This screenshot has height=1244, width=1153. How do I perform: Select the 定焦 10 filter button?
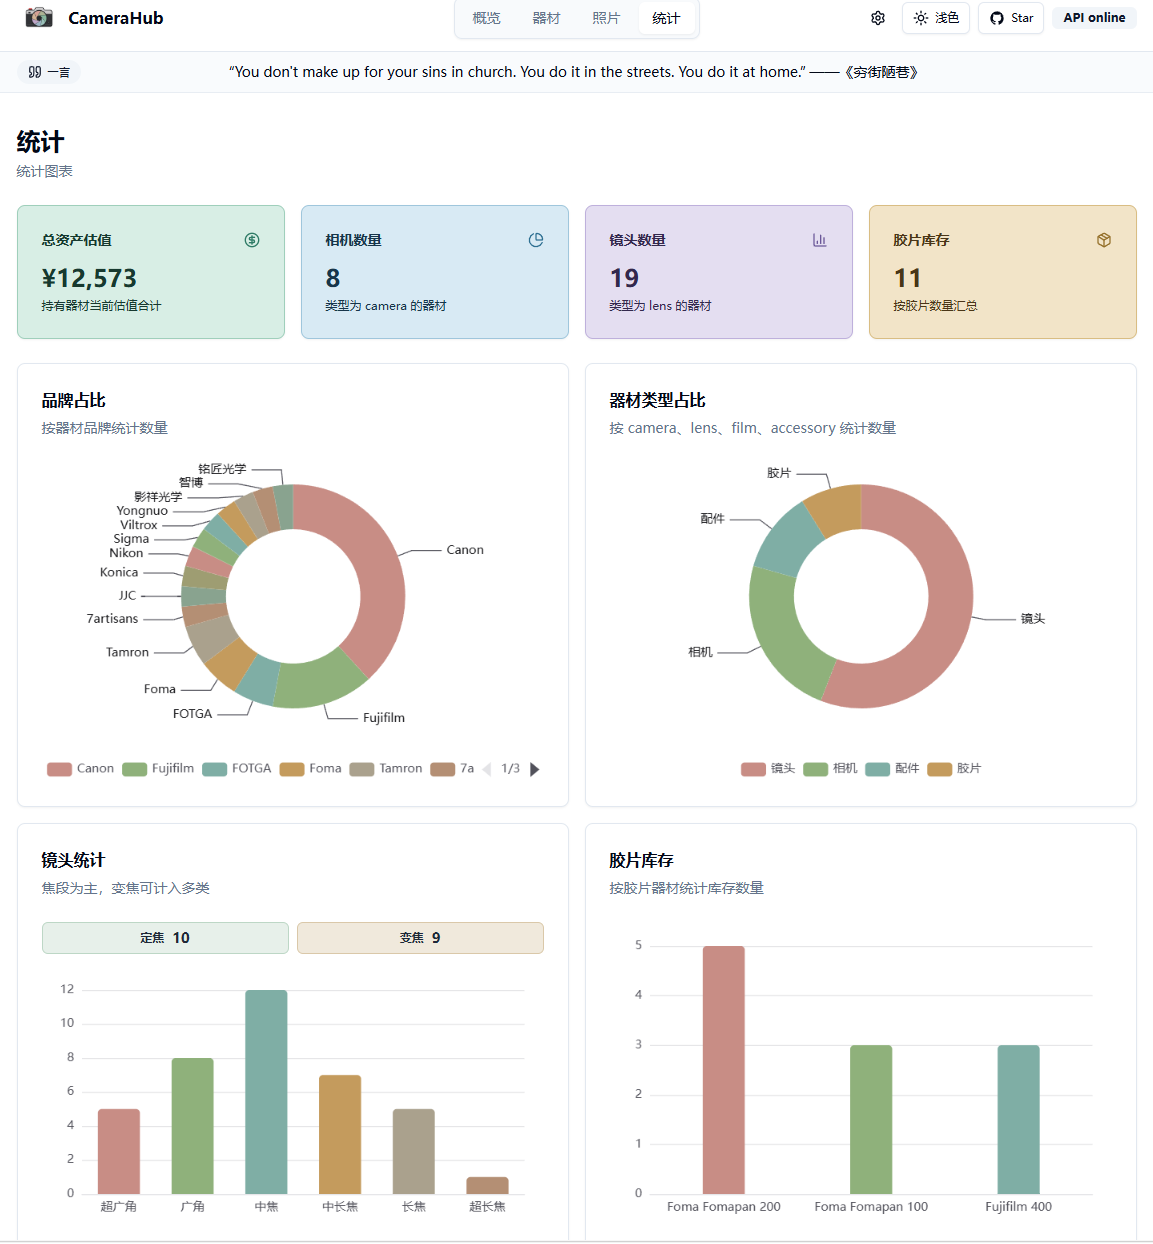165,938
